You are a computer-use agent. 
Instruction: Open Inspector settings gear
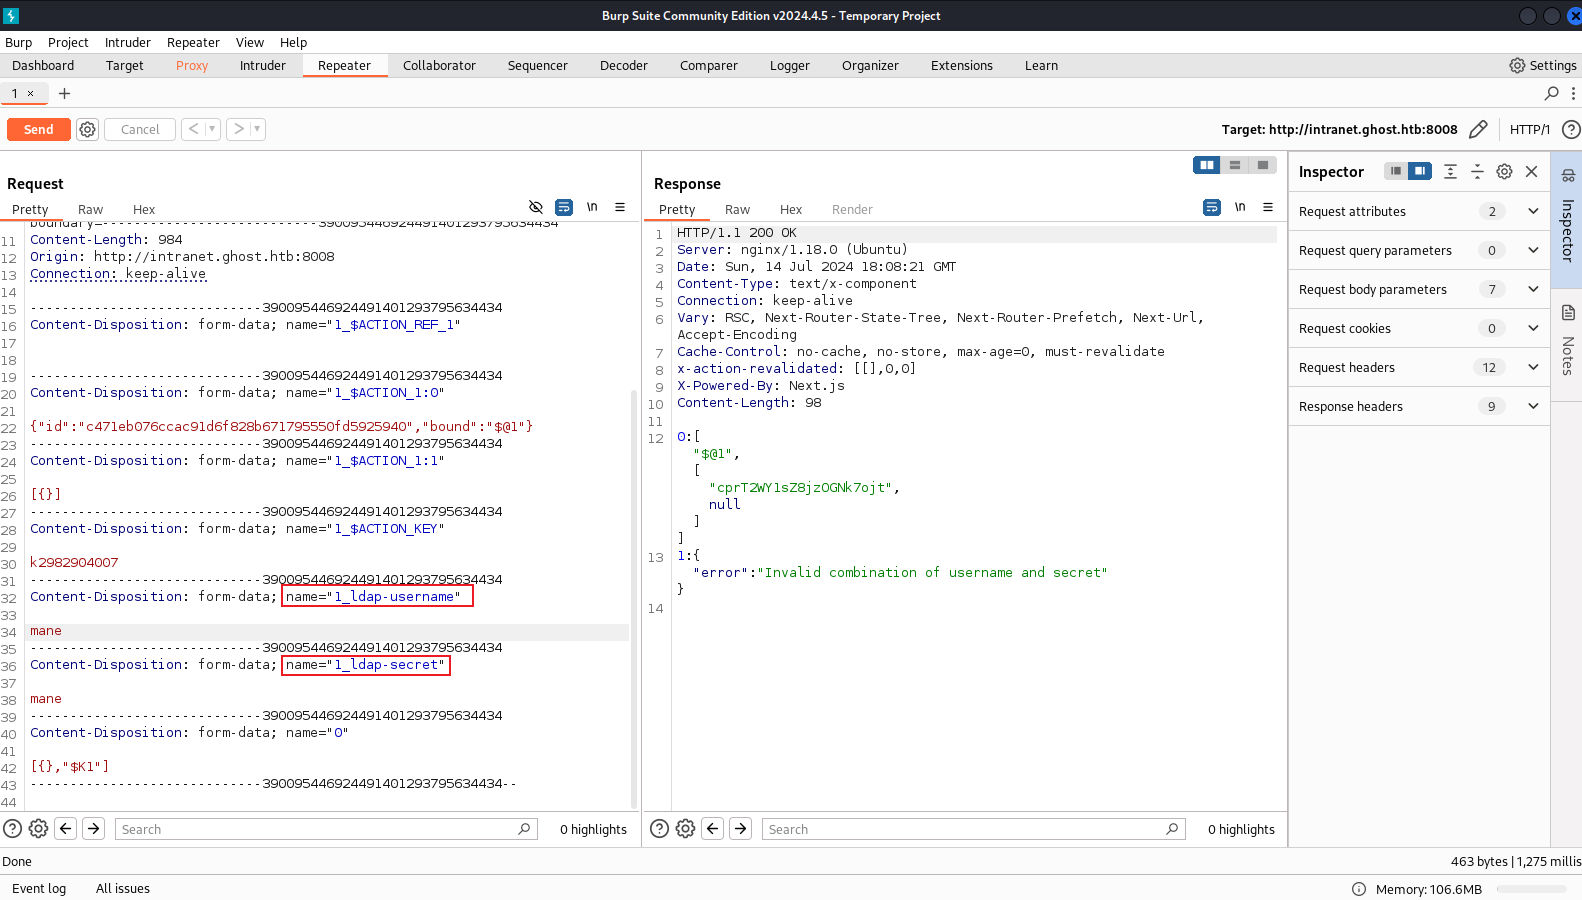point(1504,171)
